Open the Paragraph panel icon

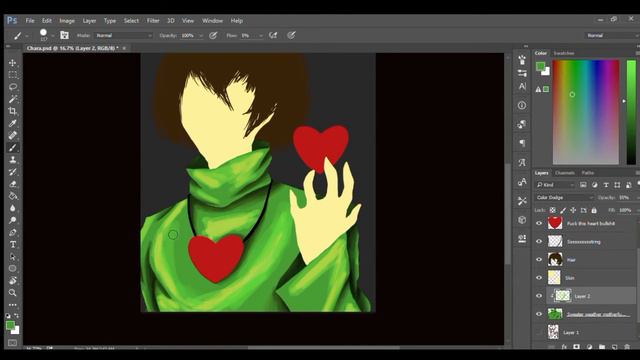[522, 143]
